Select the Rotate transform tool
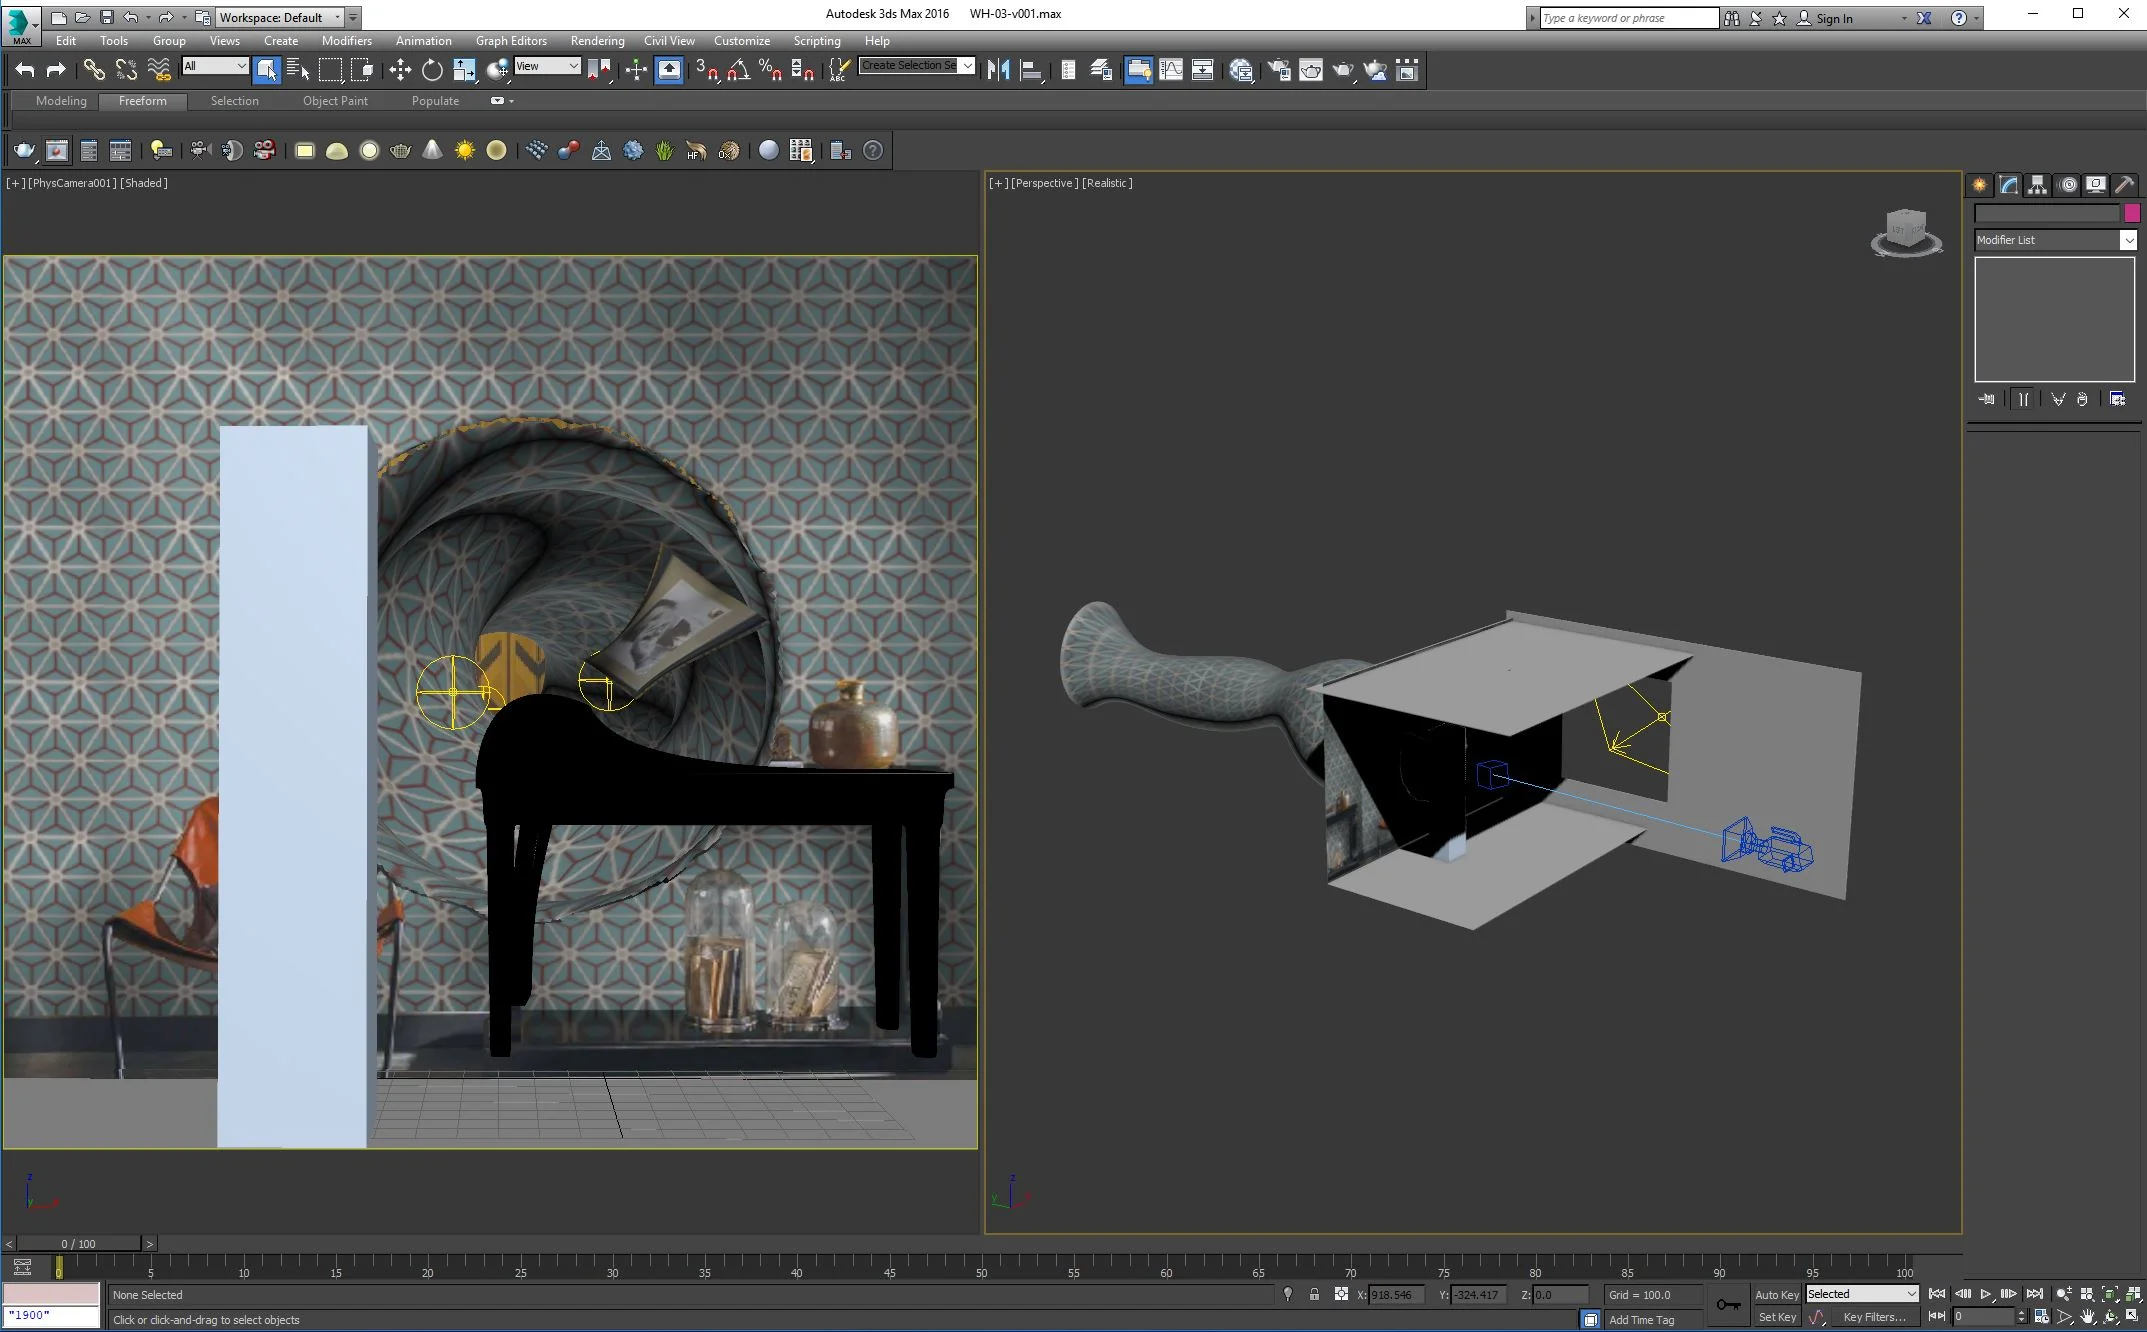The image size is (2147, 1332). [x=432, y=70]
